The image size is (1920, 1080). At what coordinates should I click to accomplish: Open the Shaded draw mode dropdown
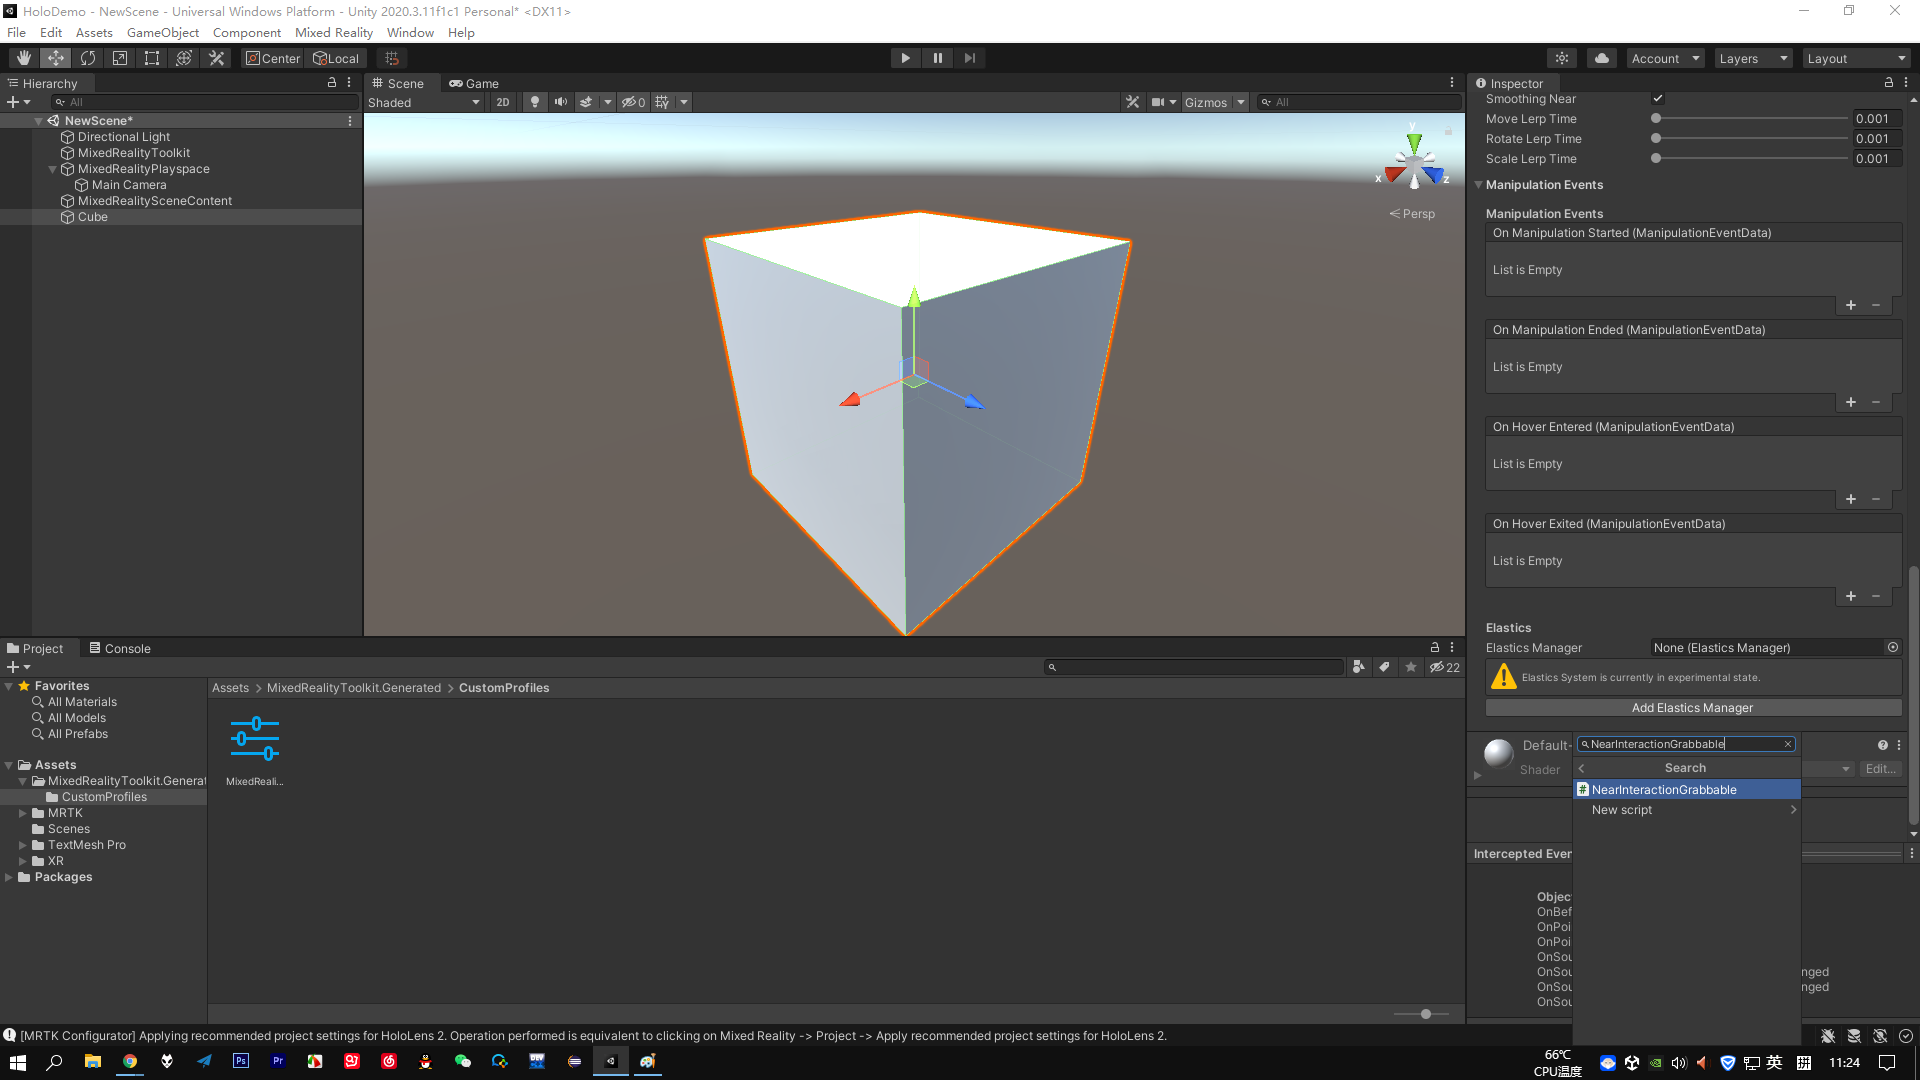(x=424, y=102)
